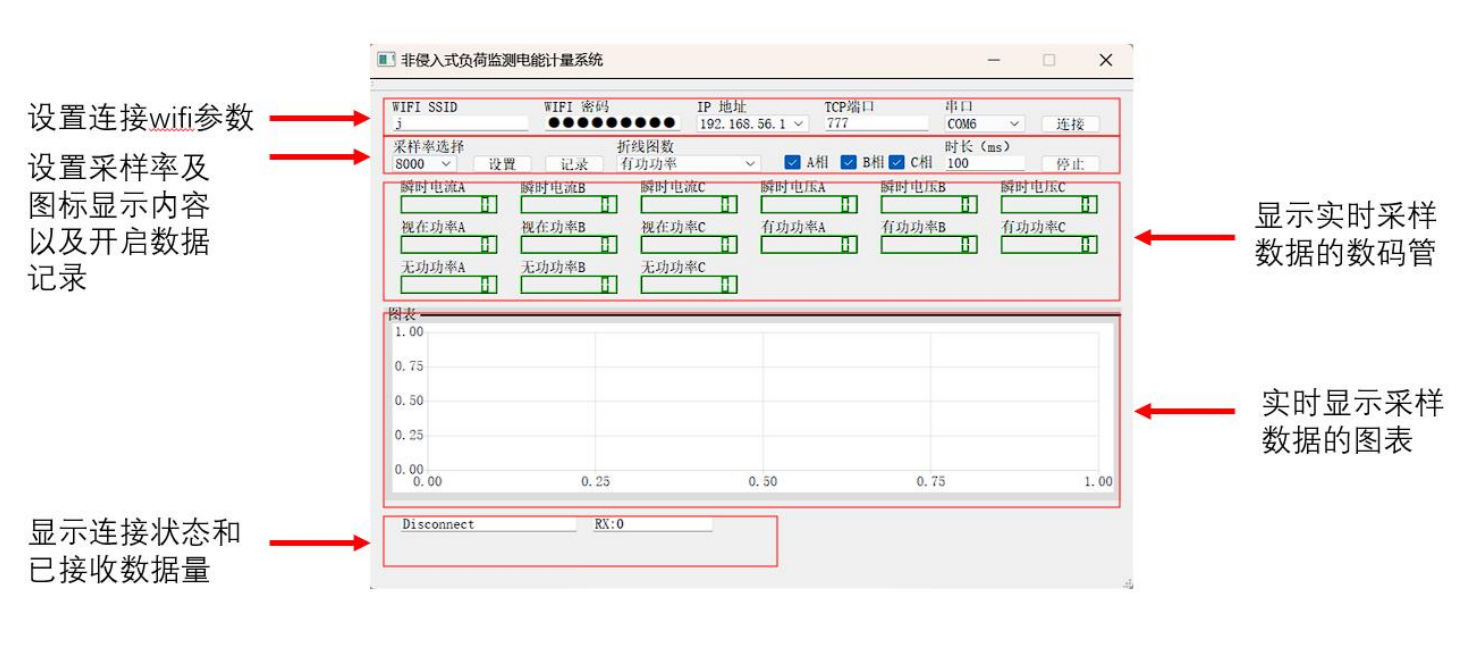Click the 时长(ms) field showing 100
The width and height of the screenshot is (1477, 650).
tap(985, 164)
